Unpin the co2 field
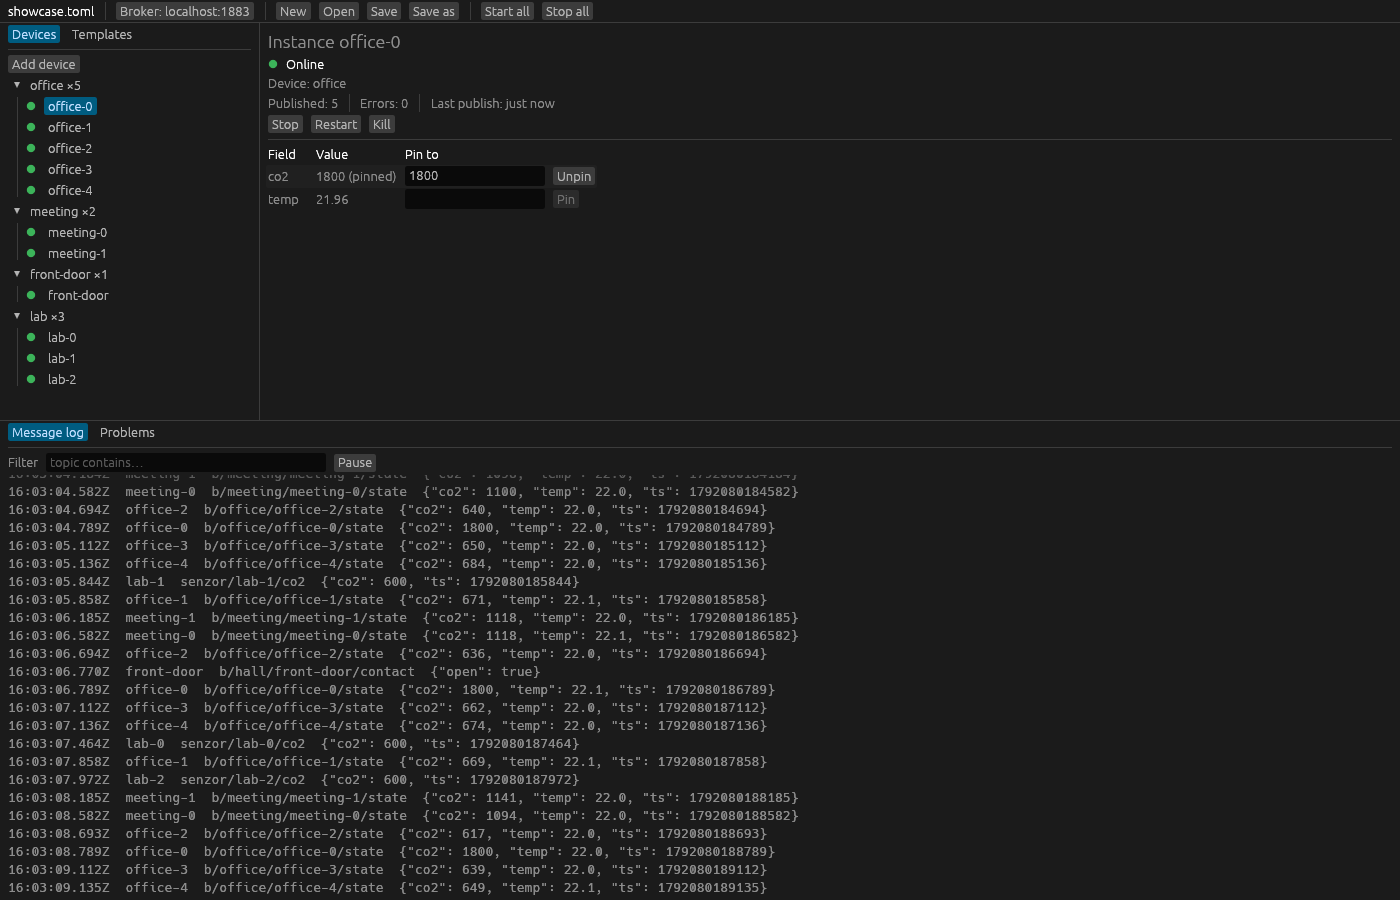This screenshot has width=1400, height=900. tap(574, 176)
